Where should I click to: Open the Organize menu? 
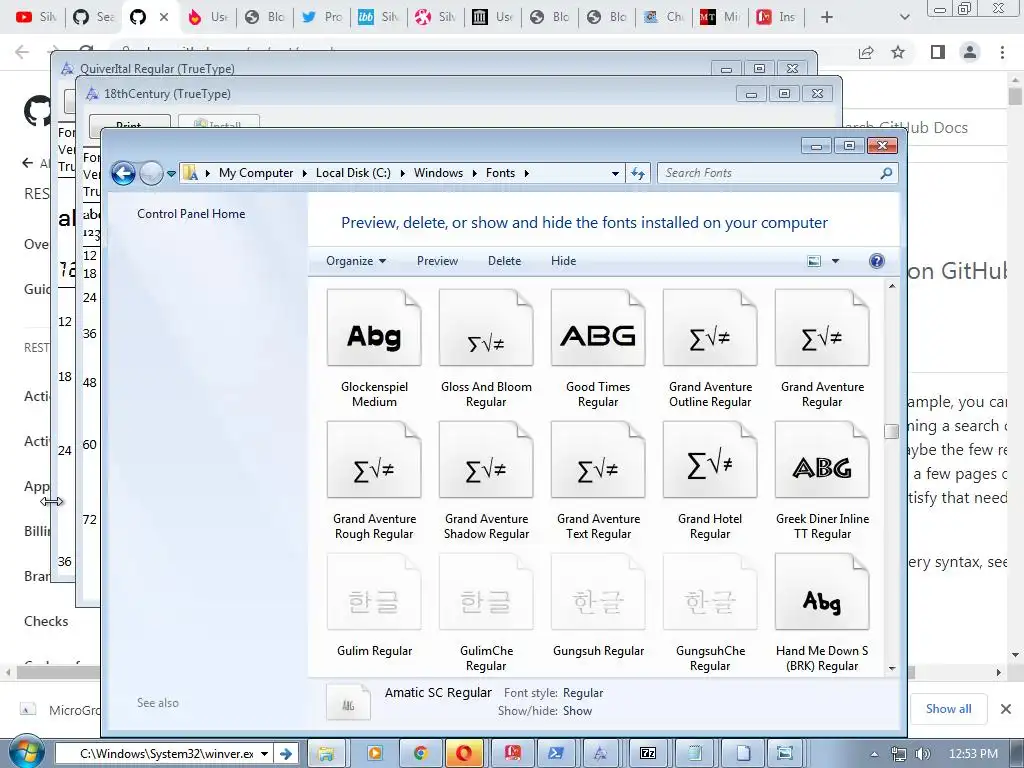[x=356, y=261]
